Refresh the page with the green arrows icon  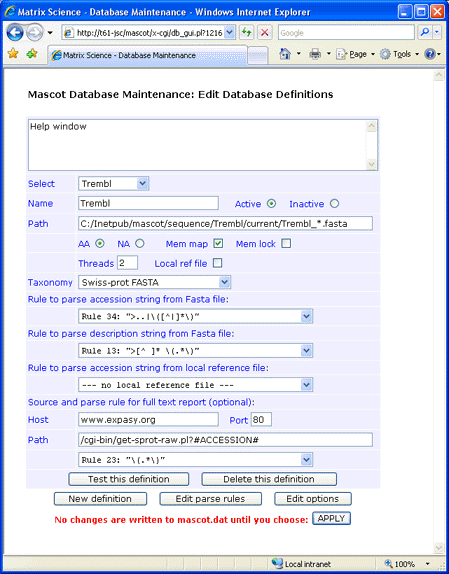(x=247, y=33)
